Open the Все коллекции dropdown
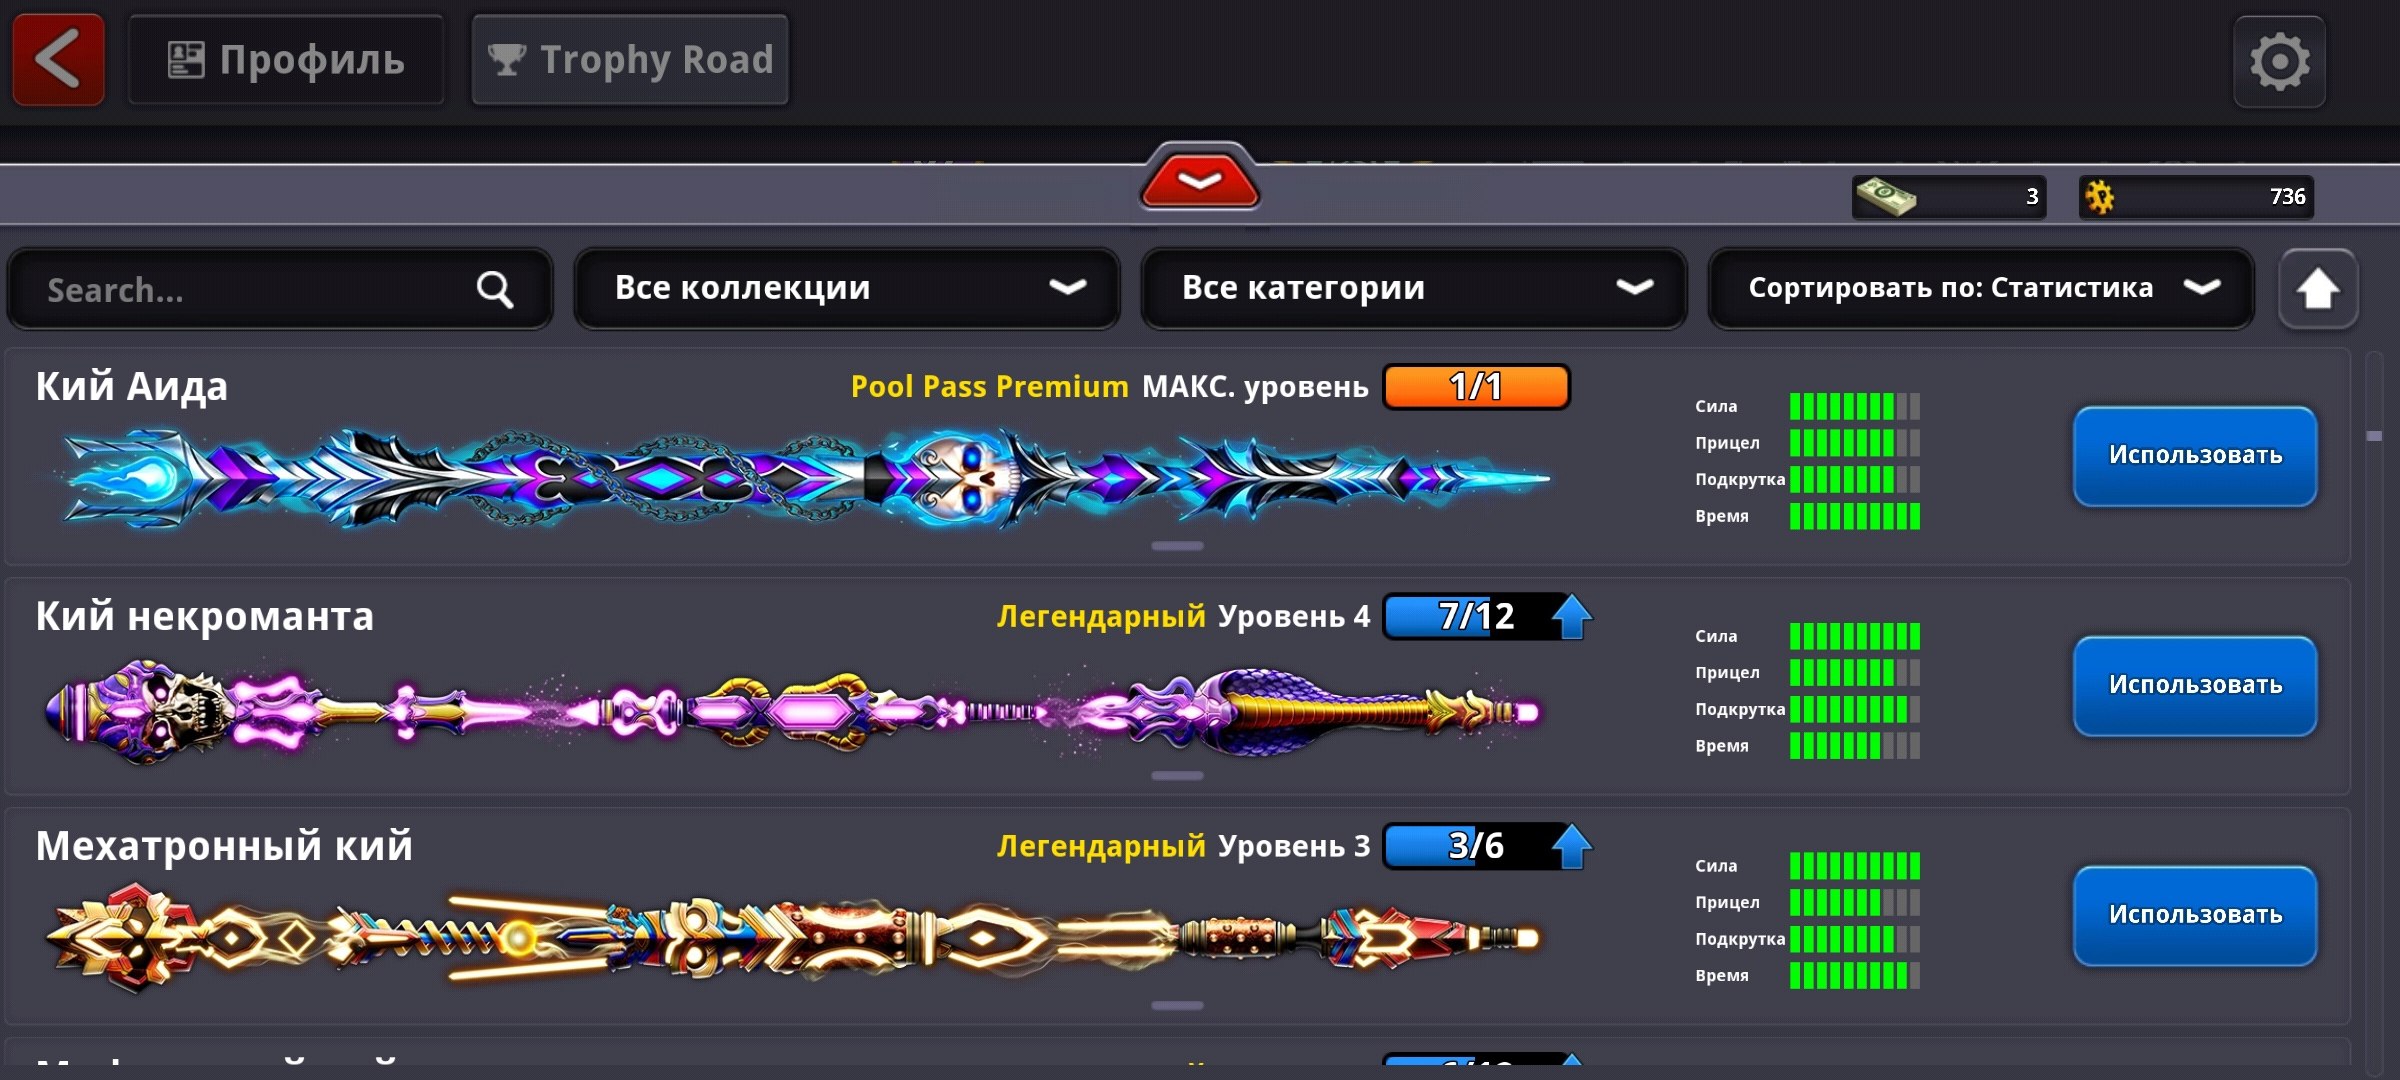The width and height of the screenshot is (2400, 1080). click(847, 288)
